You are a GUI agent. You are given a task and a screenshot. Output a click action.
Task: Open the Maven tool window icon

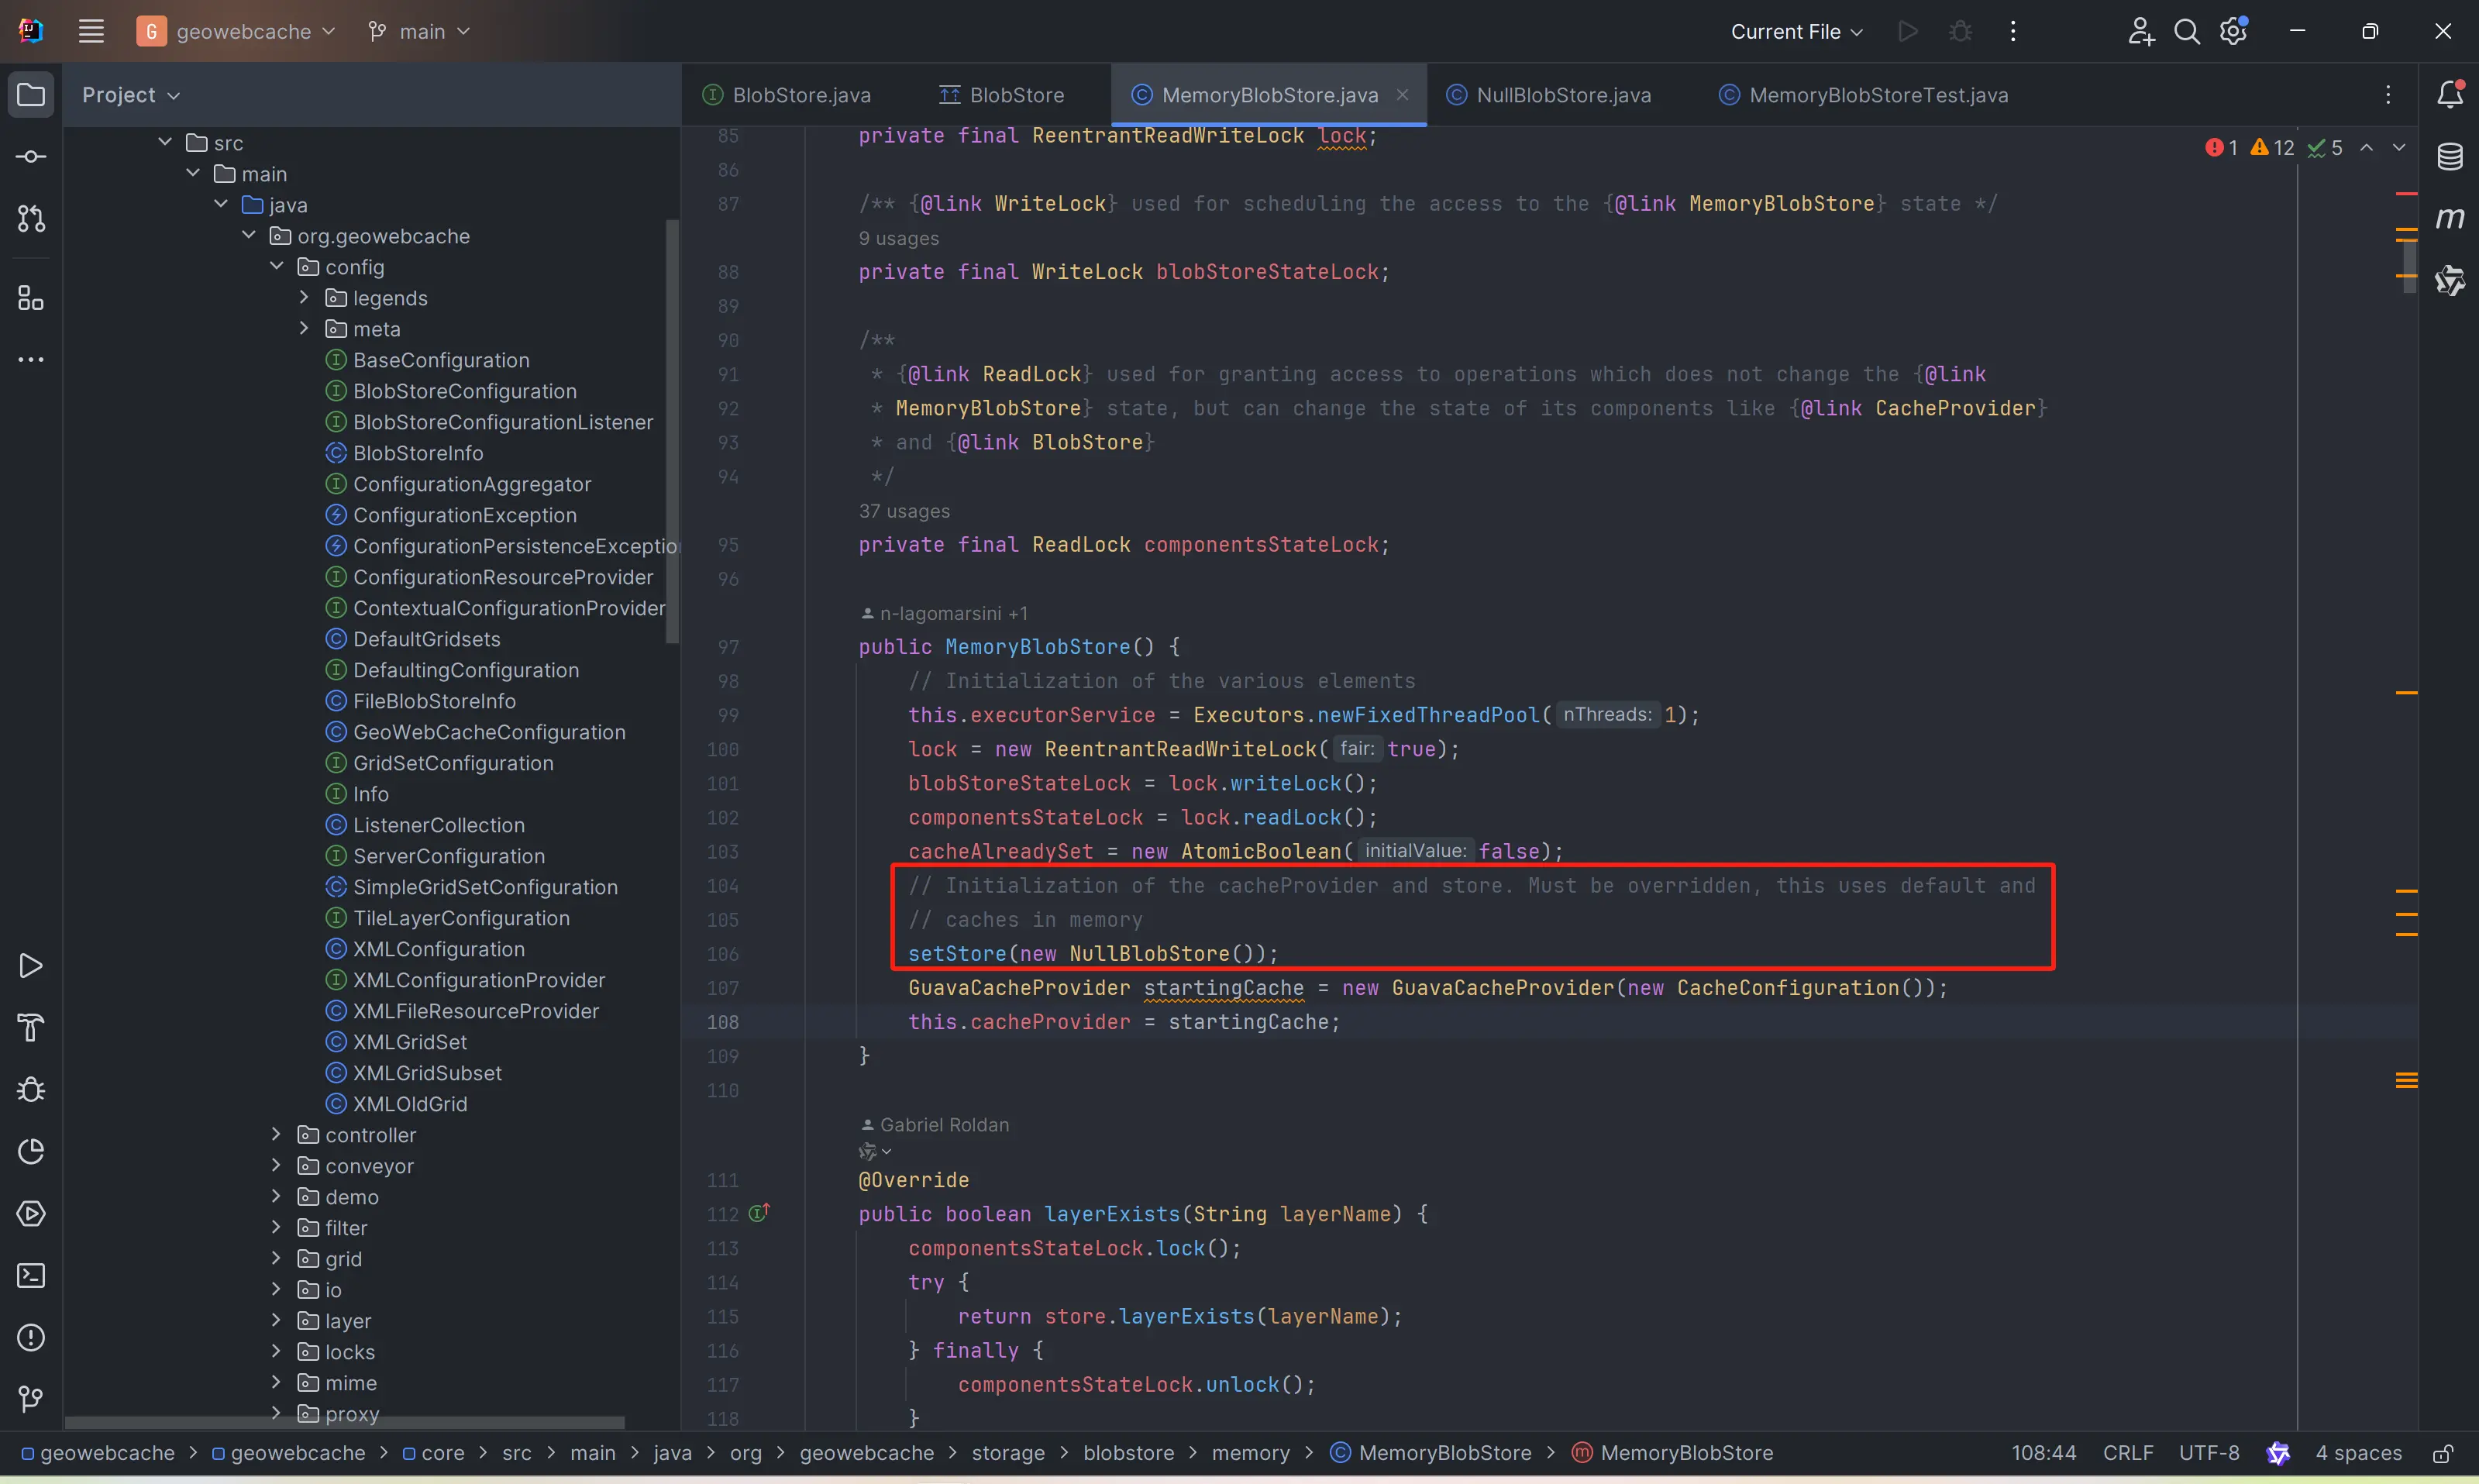pyautogui.click(x=2450, y=218)
